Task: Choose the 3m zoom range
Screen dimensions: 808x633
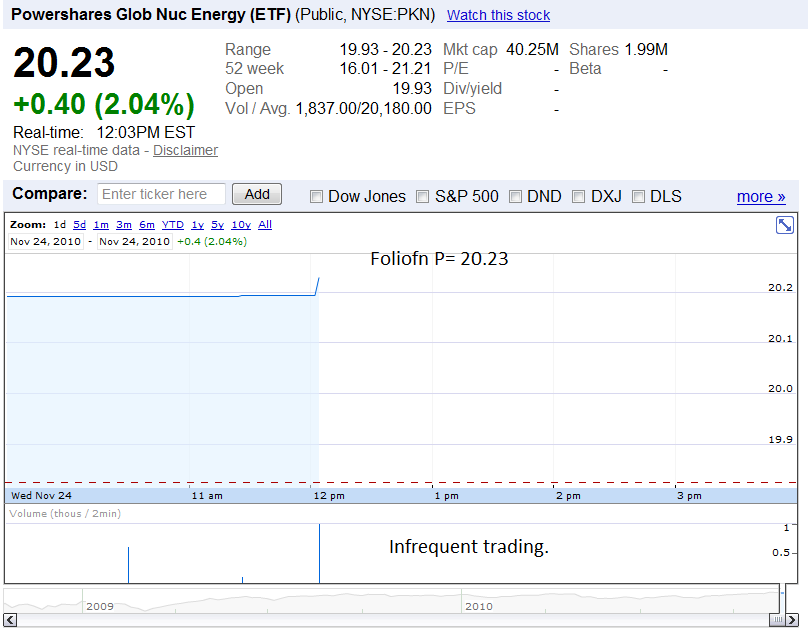Action: tap(124, 225)
